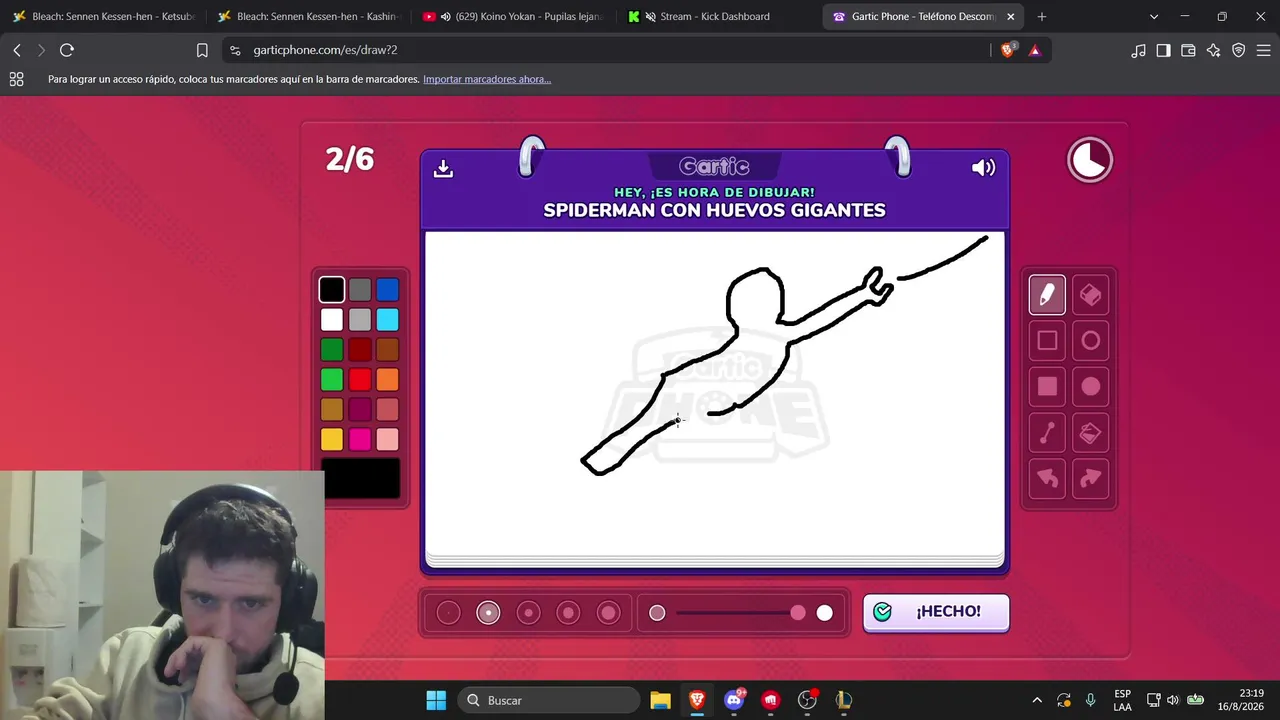1280x720 pixels.
Task: Select the fourth brush size
Action: tap(568, 613)
